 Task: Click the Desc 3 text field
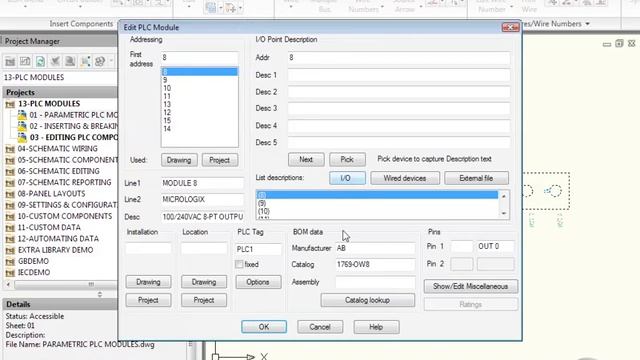(398, 109)
